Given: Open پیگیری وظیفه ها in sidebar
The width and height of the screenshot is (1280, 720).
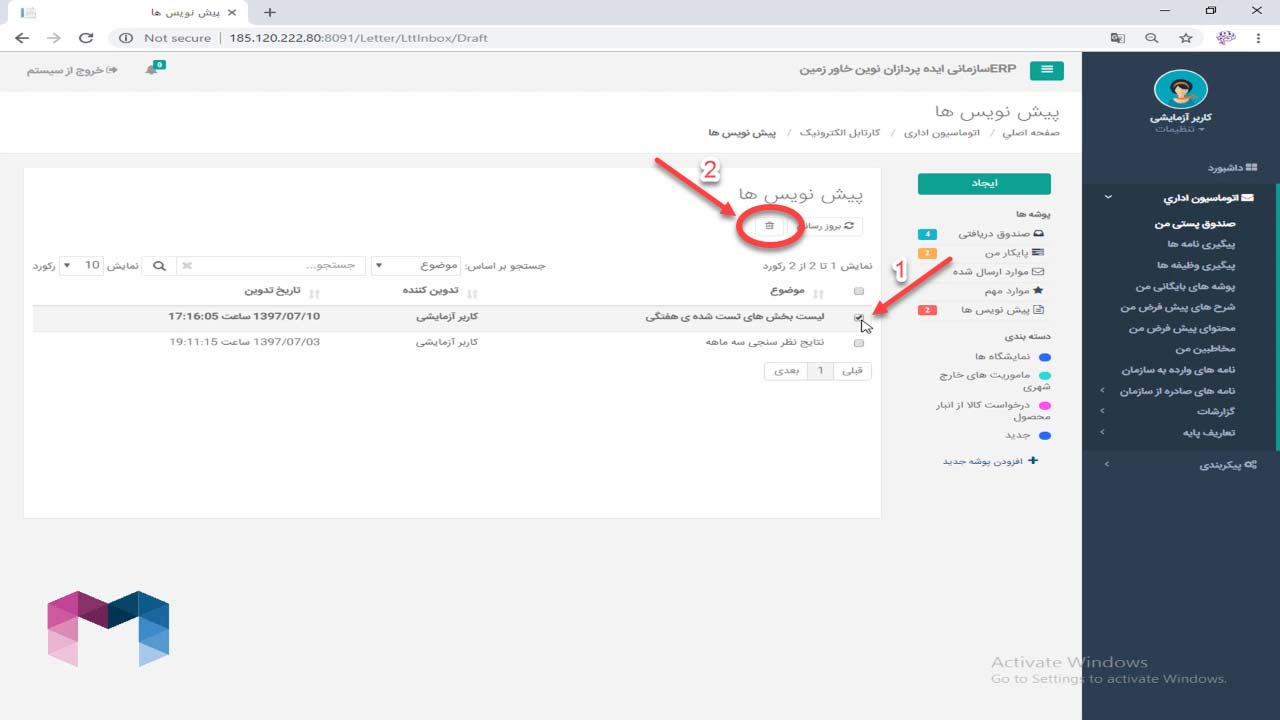Looking at the screenshot, I should (x=1196, y=265).
